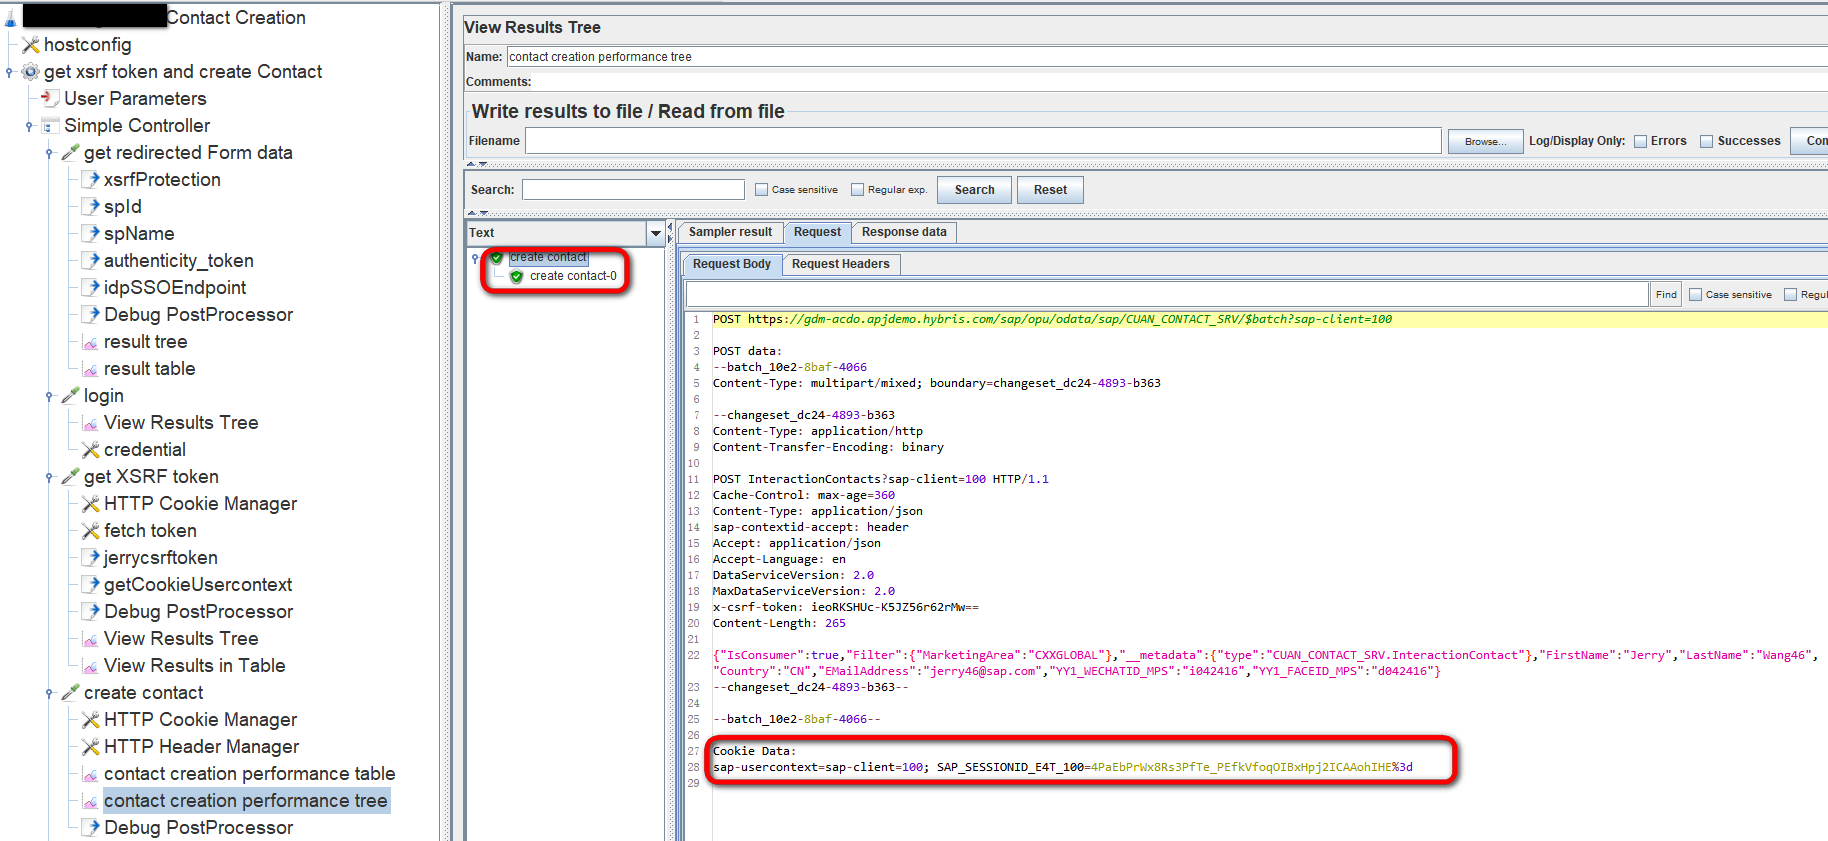Image resolution: width=1828 pixels, height=841 pixels.
Task: Click the credential config icon
Action: pos(90,450)
